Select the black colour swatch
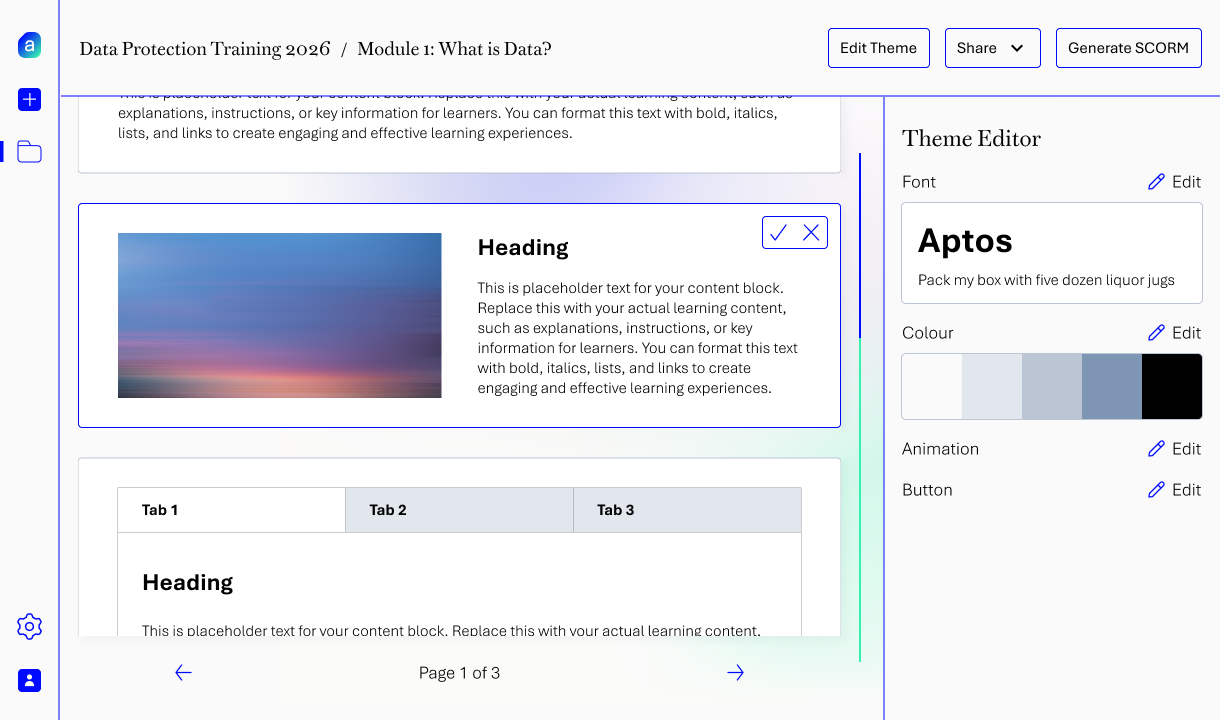The width and height of the screenshot is (1220, 720). click(x=1172, y=386)
